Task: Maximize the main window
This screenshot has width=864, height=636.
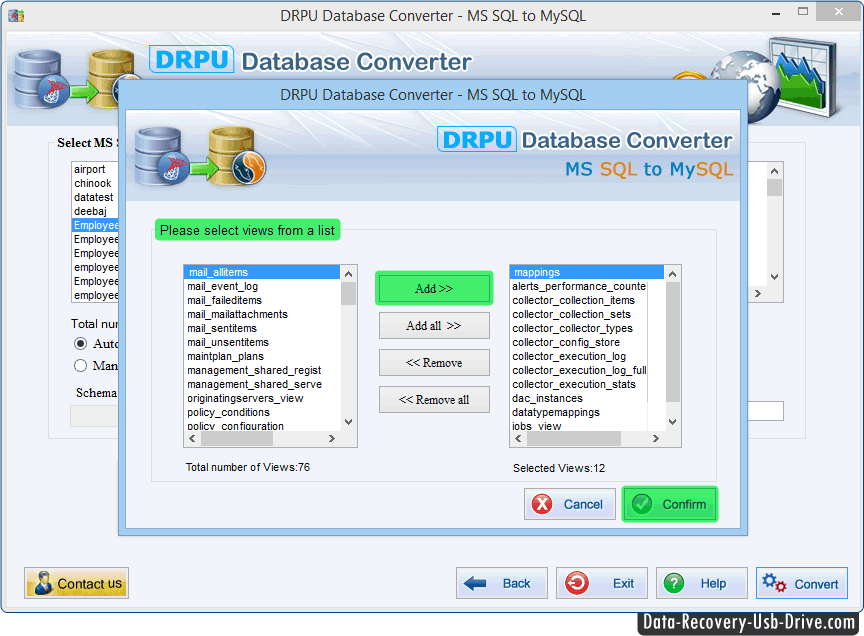Action: (803, 12)
